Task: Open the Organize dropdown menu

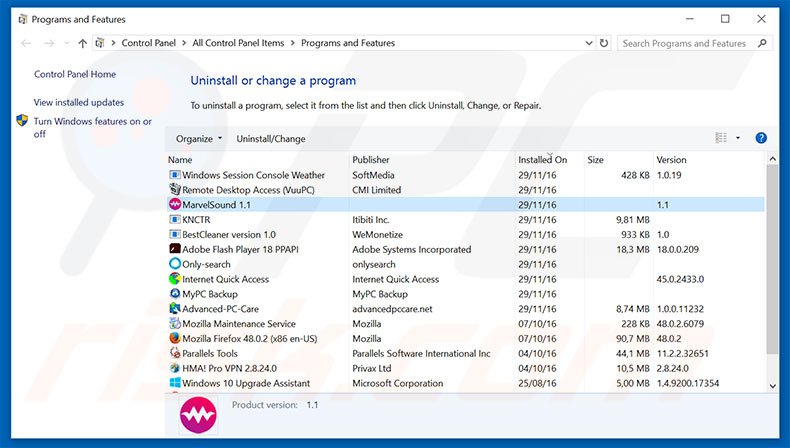Action: point(199,139)
